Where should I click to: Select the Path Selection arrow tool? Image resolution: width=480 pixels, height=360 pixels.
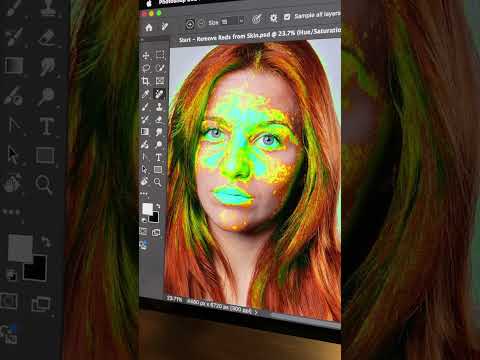[144, 170]
